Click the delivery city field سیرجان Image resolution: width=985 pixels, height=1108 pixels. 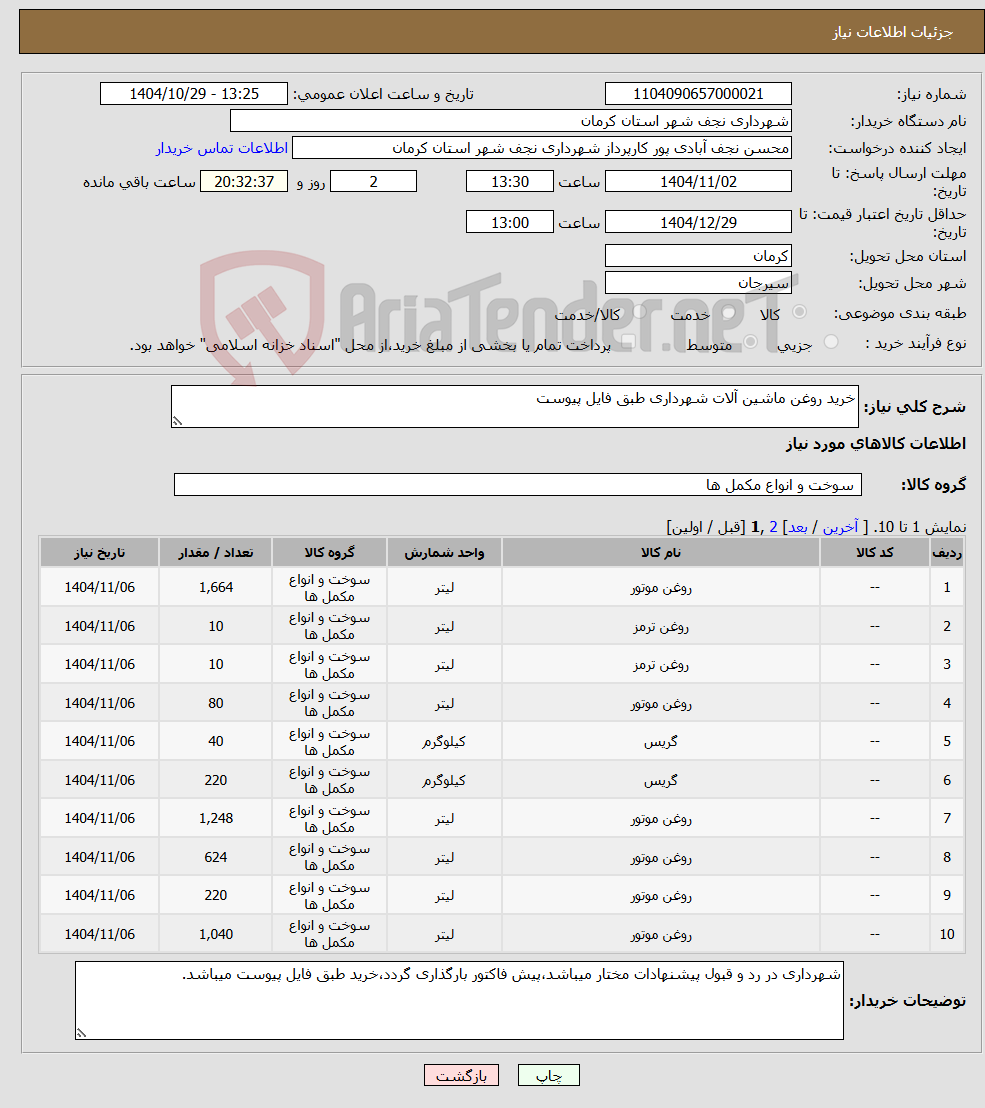tap(698, 283)
